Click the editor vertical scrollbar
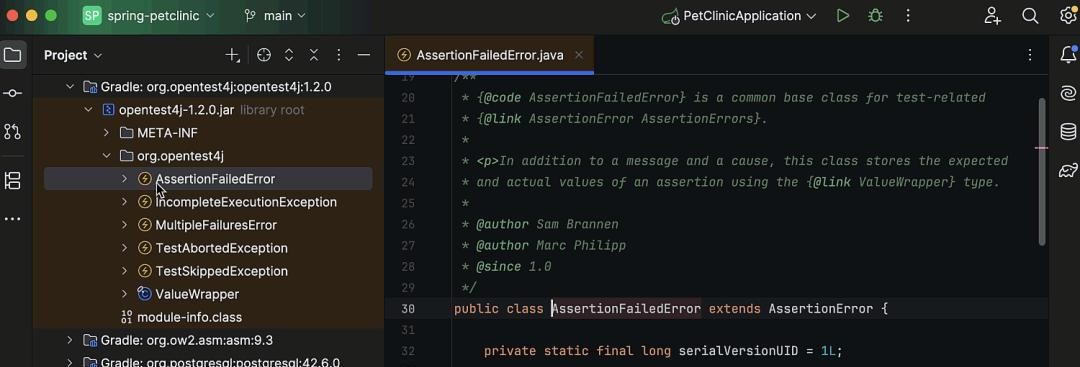Viewport: 1080px width, 367px height. [x=1041, y=171]
